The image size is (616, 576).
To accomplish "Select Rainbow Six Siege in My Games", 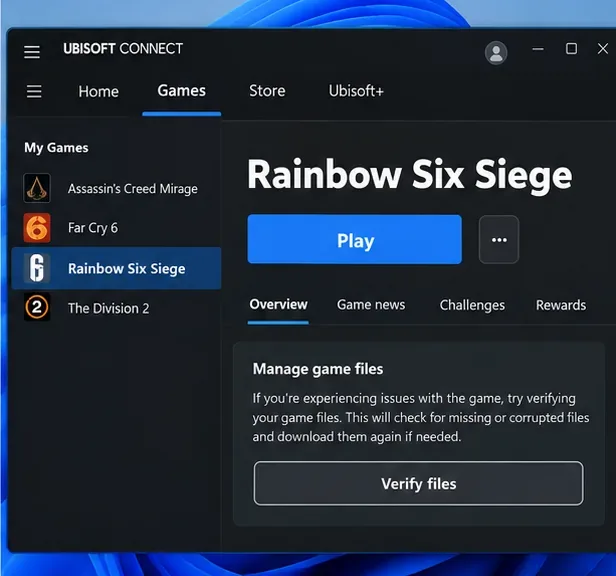I will [x=116, y=268].
